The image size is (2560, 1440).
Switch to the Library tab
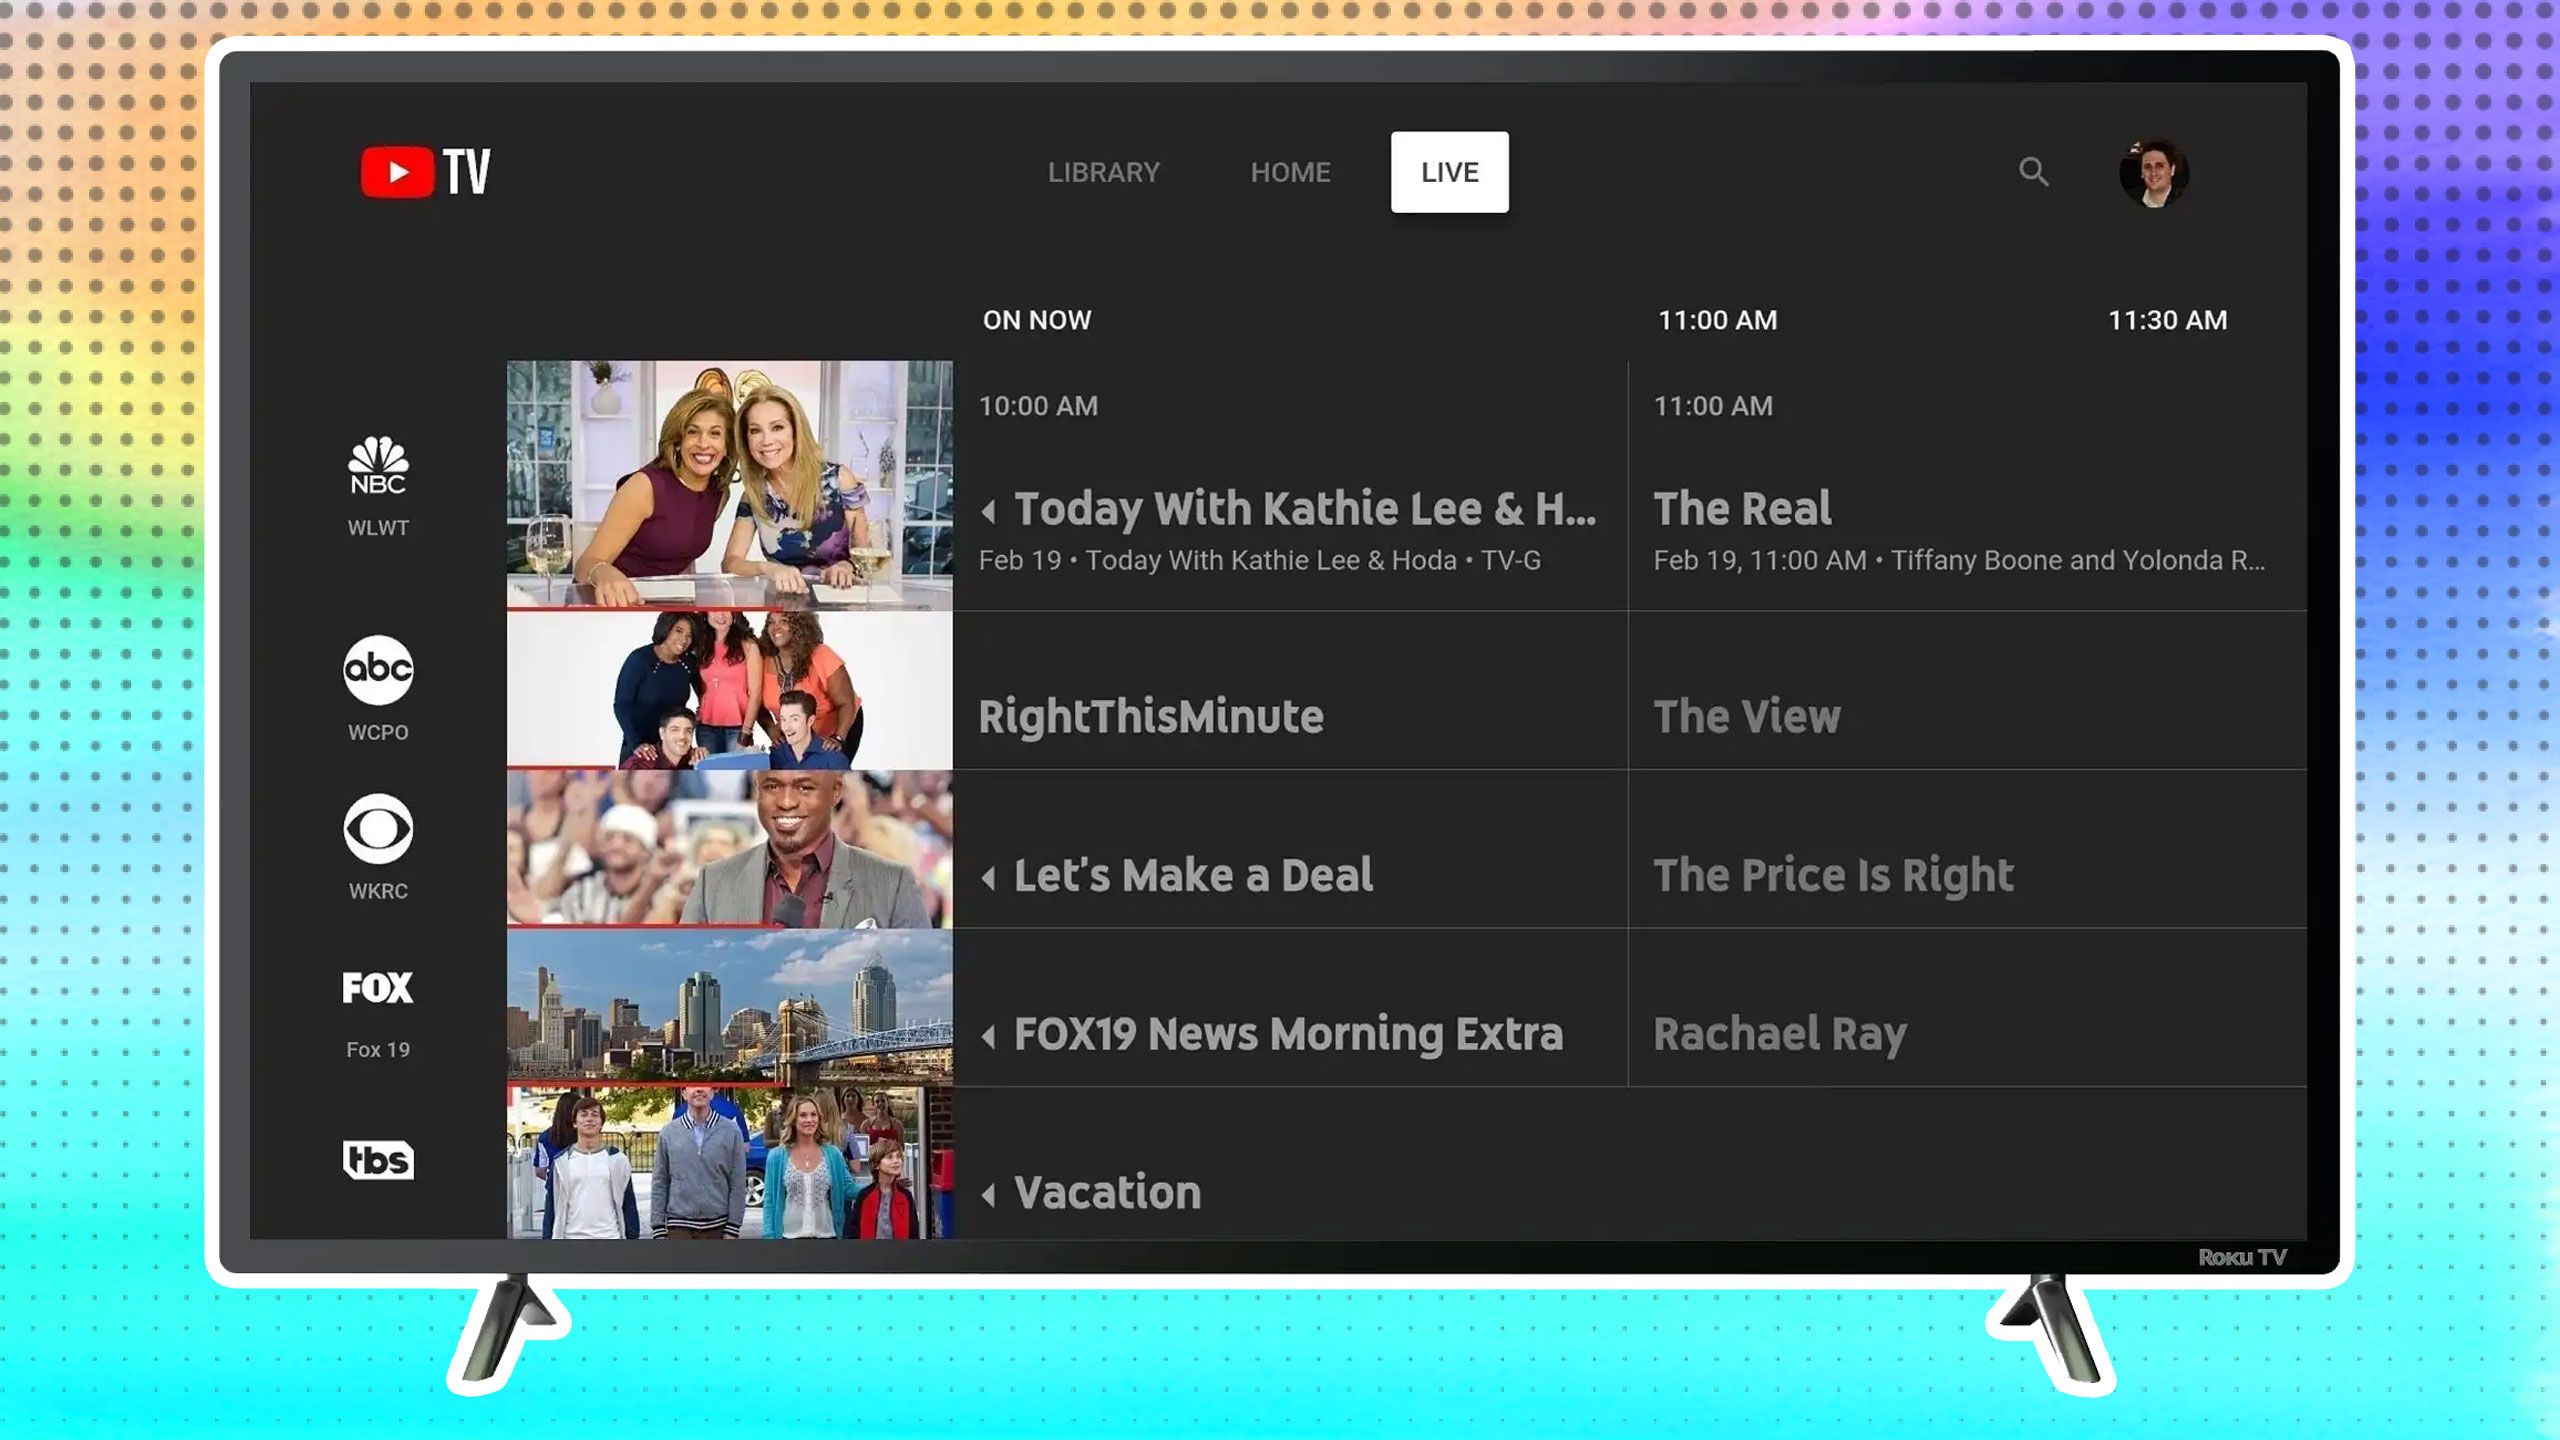[1103, 171]
